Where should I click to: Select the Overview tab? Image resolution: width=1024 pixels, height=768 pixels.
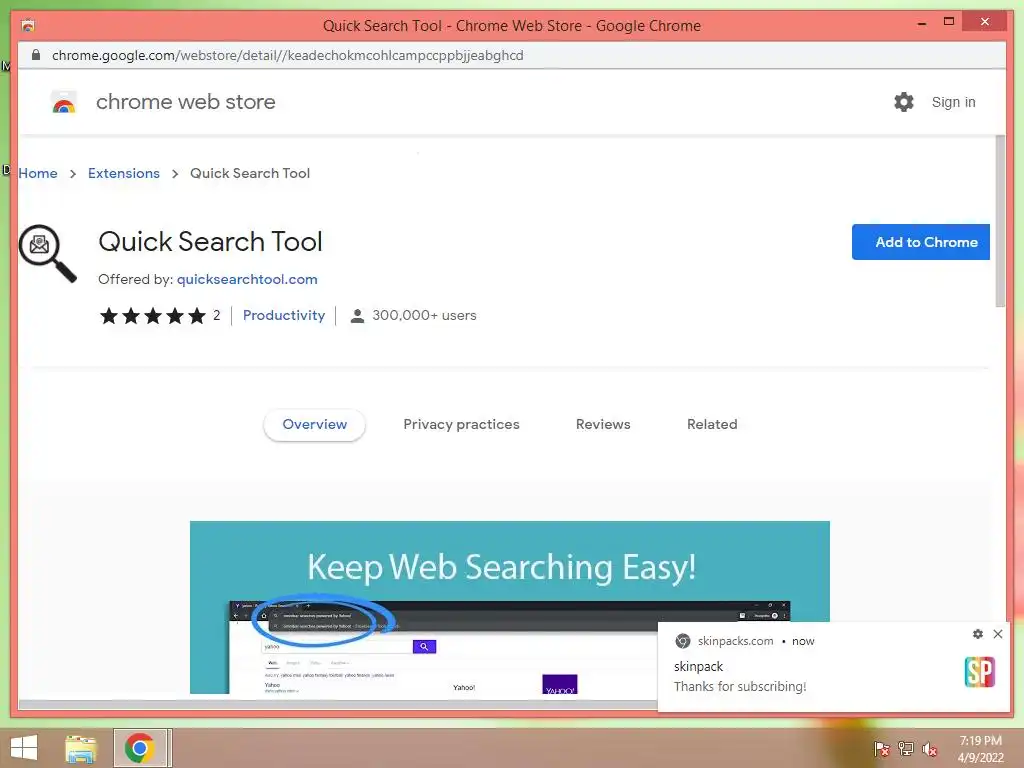[x=314, y=424]
